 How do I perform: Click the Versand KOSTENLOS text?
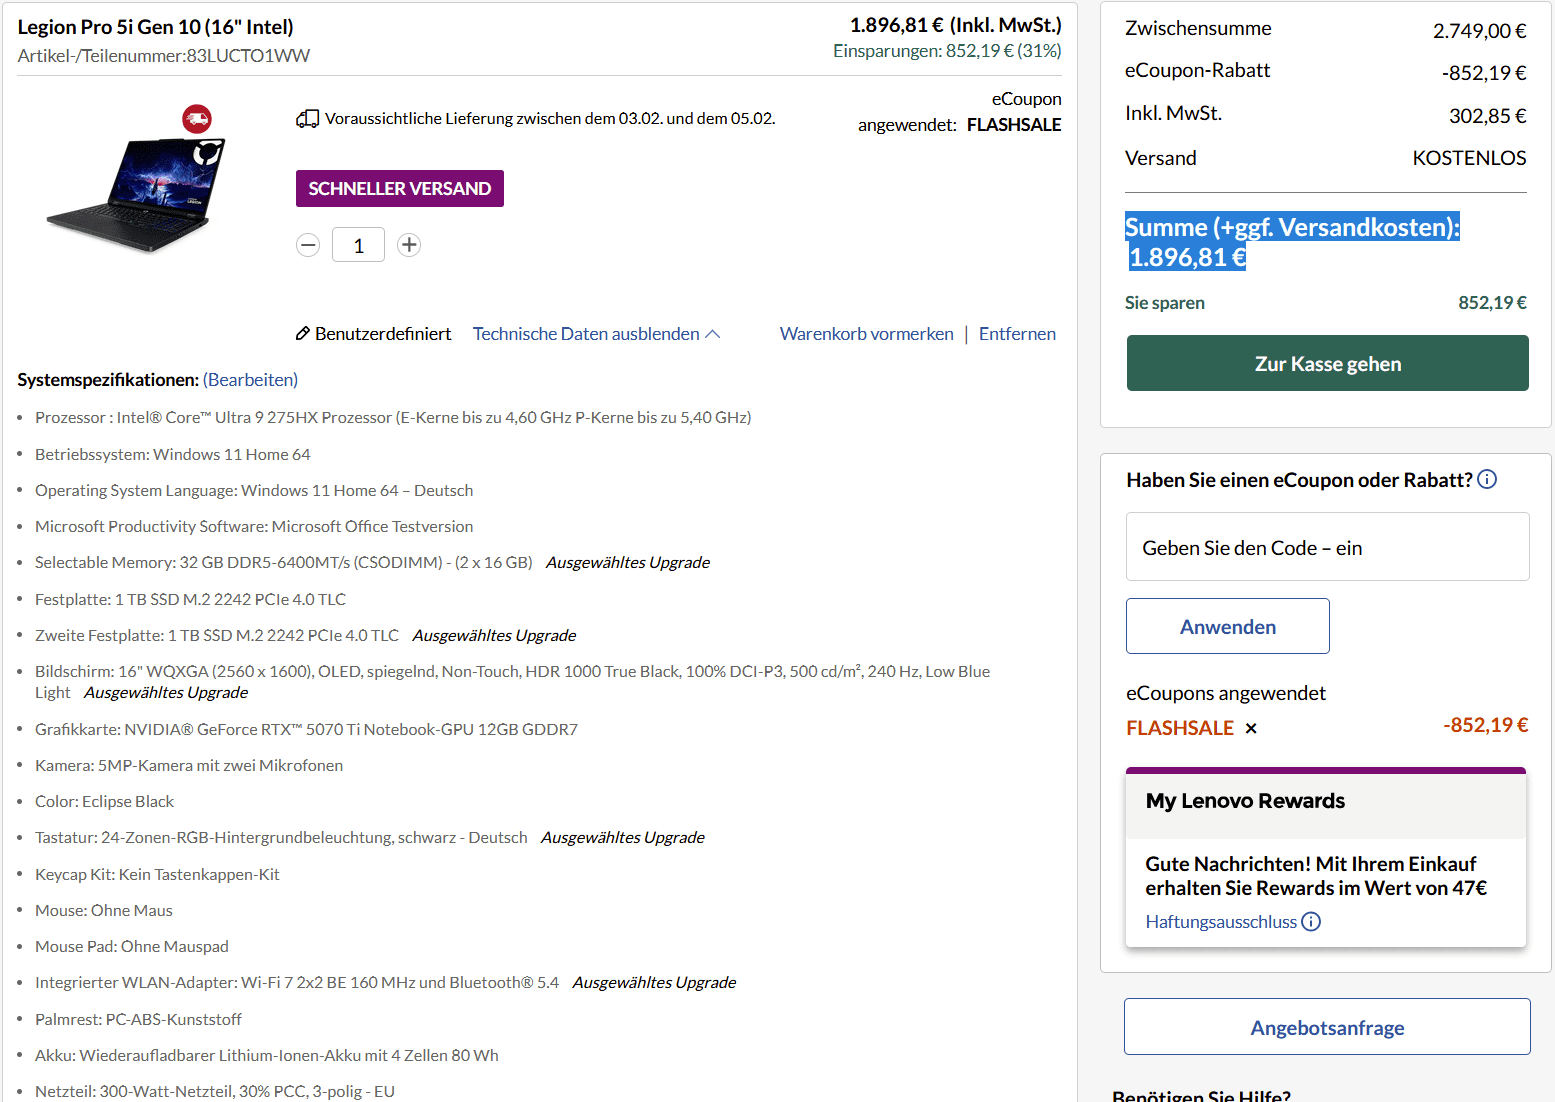[x=1469, y=158]
